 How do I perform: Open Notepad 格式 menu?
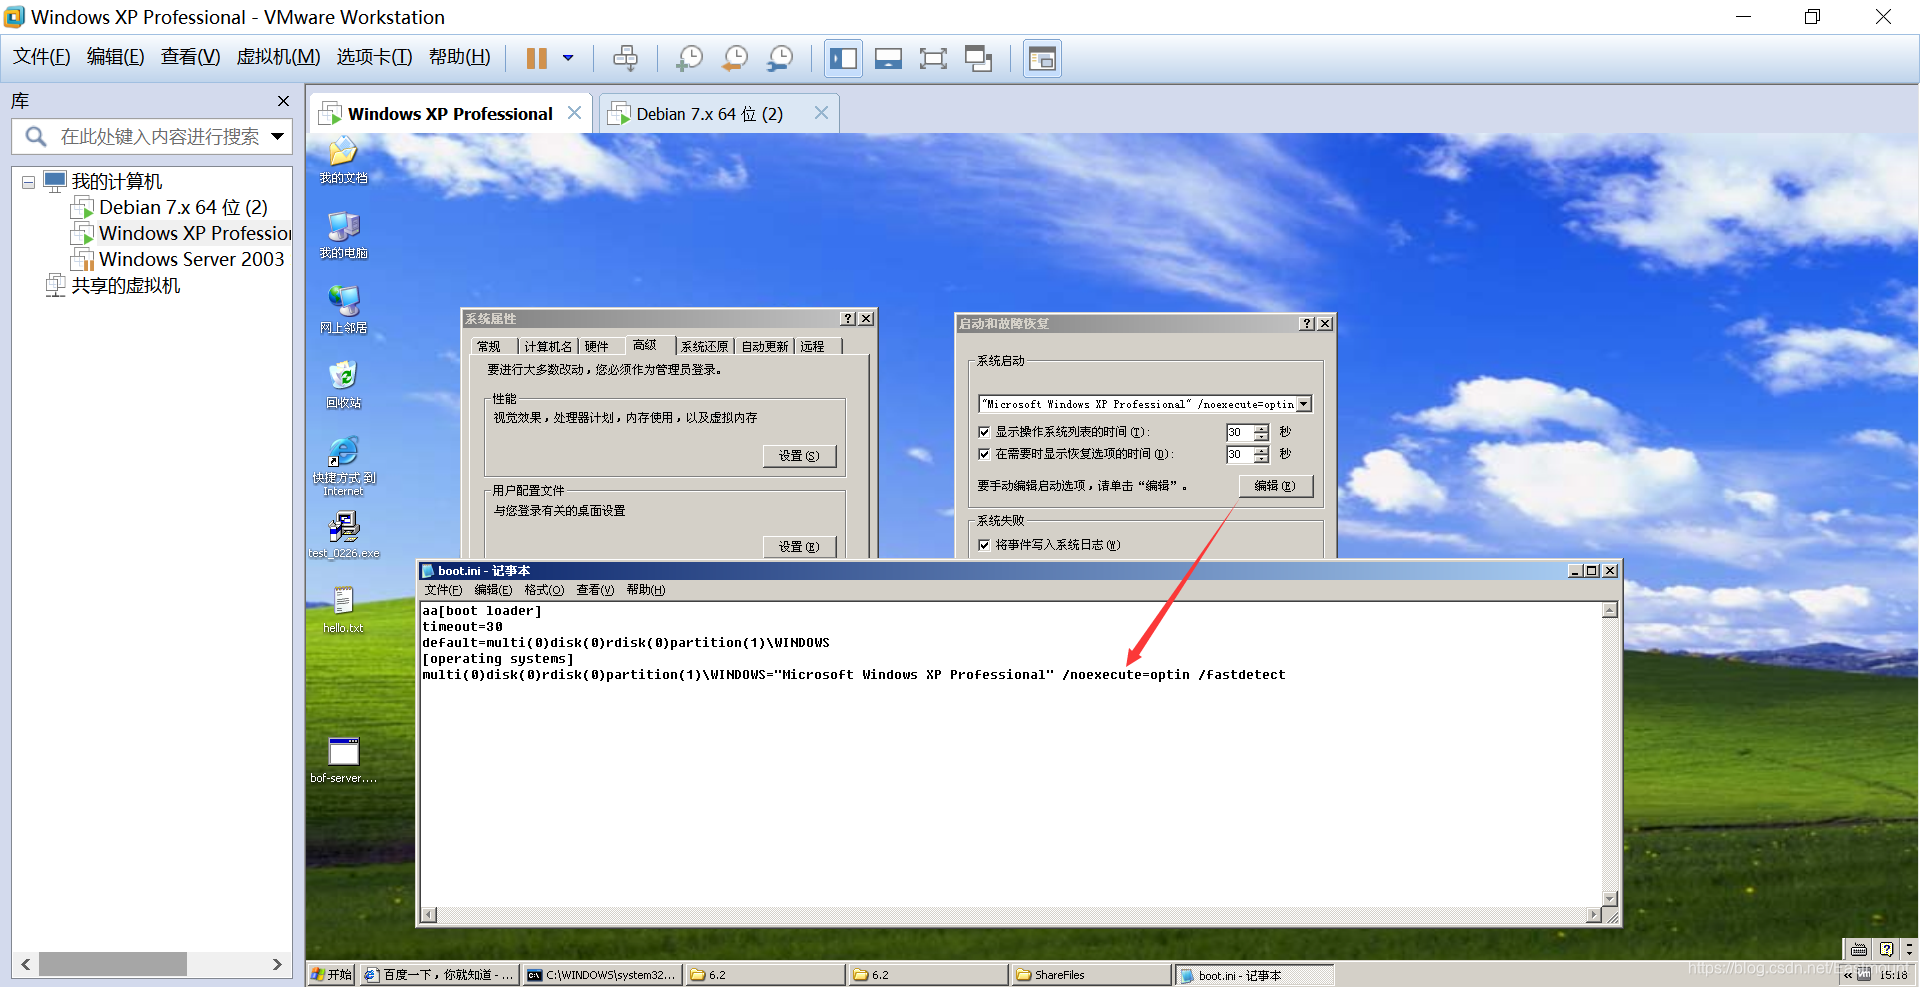coord(544,590)
